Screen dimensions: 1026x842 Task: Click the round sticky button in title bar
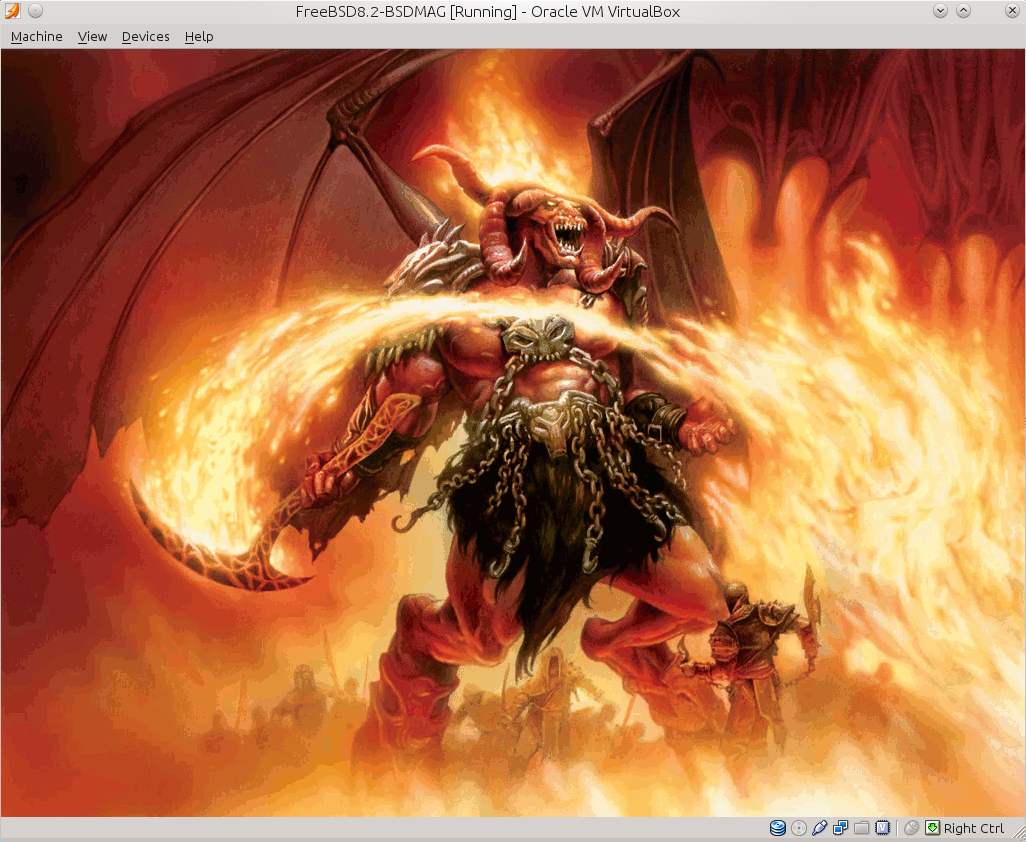point(35,10)
